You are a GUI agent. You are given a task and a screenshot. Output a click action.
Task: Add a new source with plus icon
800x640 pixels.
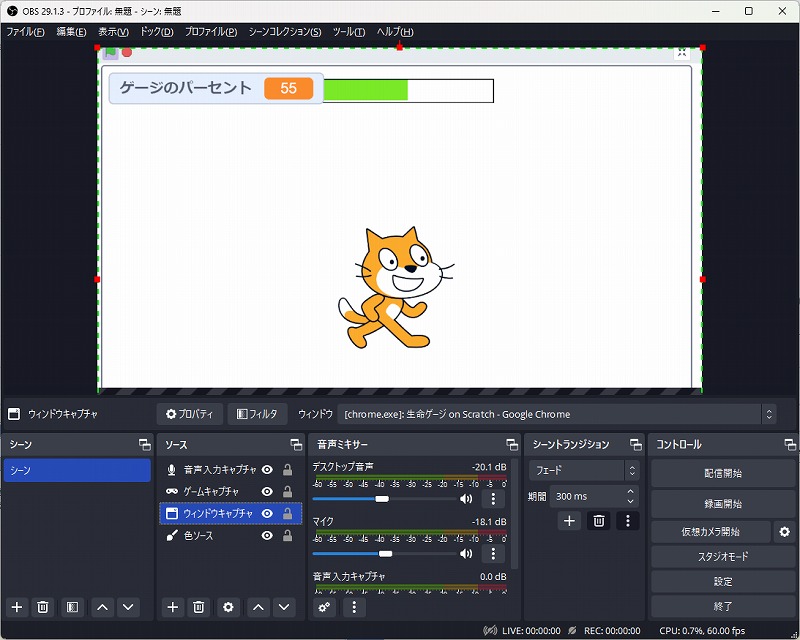pos(173,607)
